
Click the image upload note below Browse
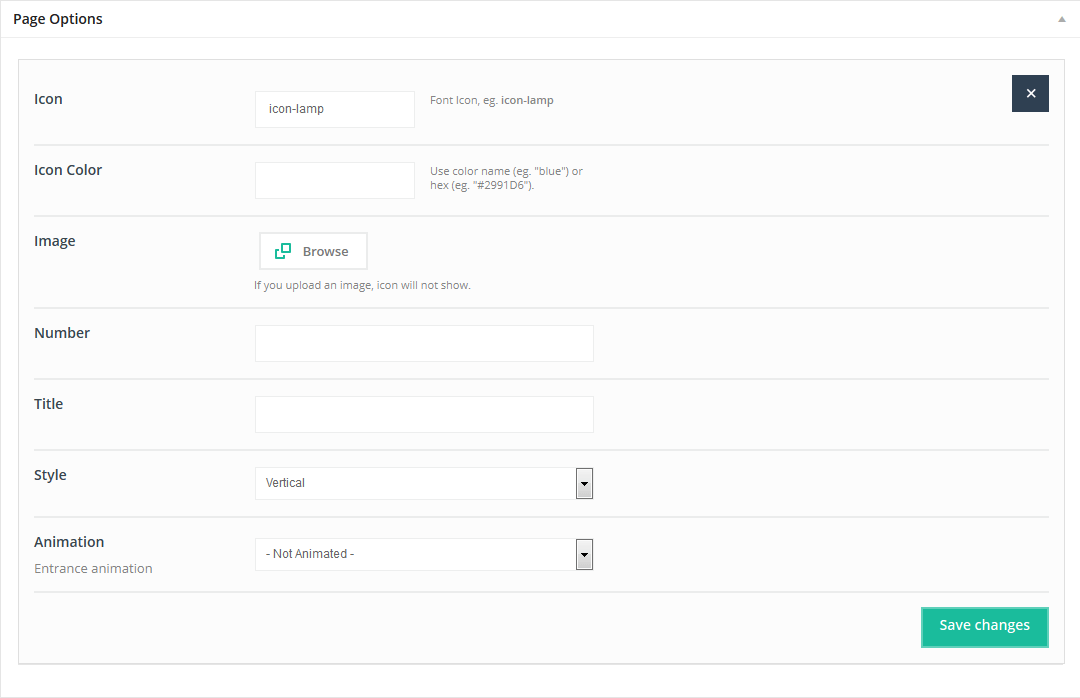(362, 285)
